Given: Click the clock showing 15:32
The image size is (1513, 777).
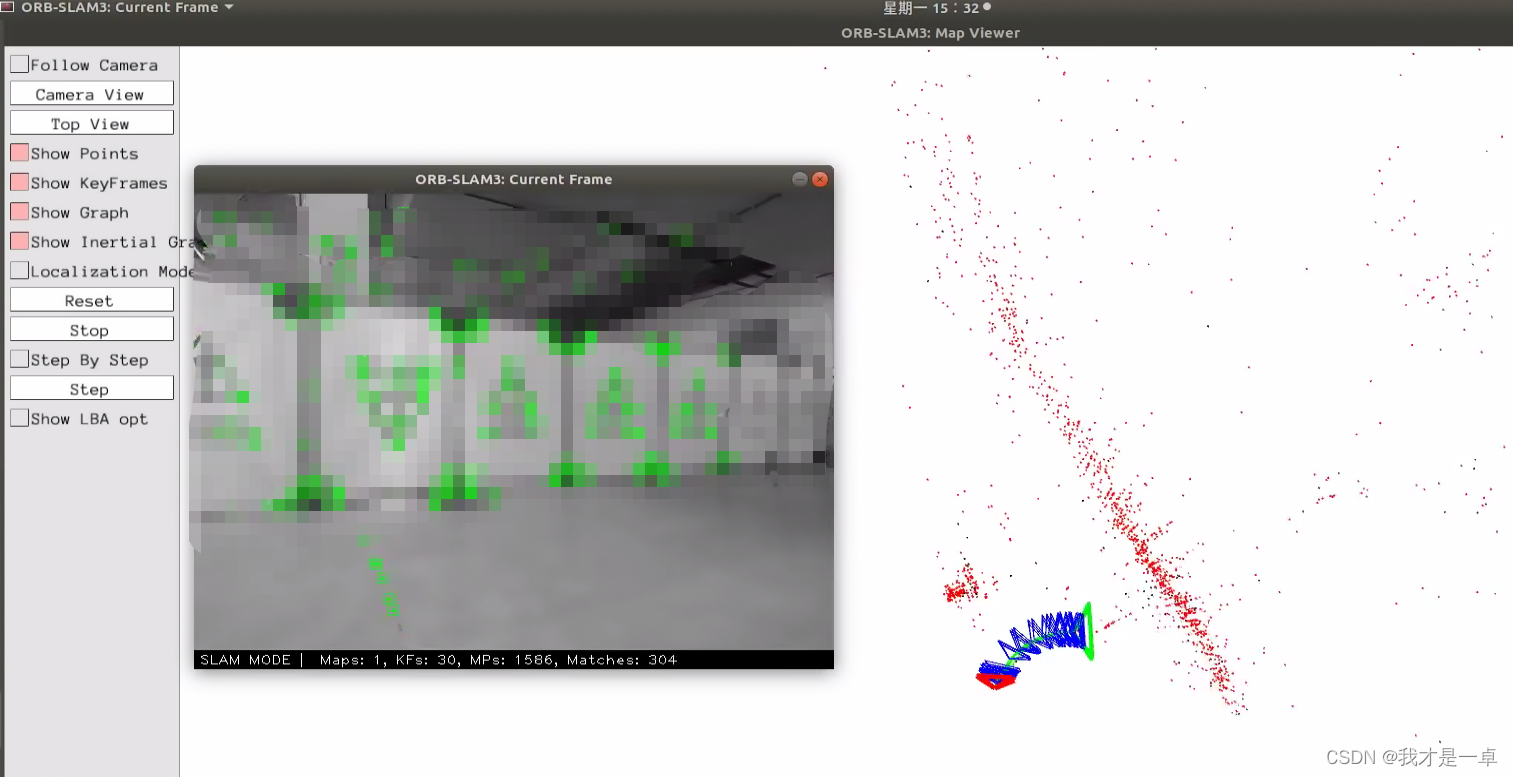Looking at the screenshot, I should (x=928, y=8).
